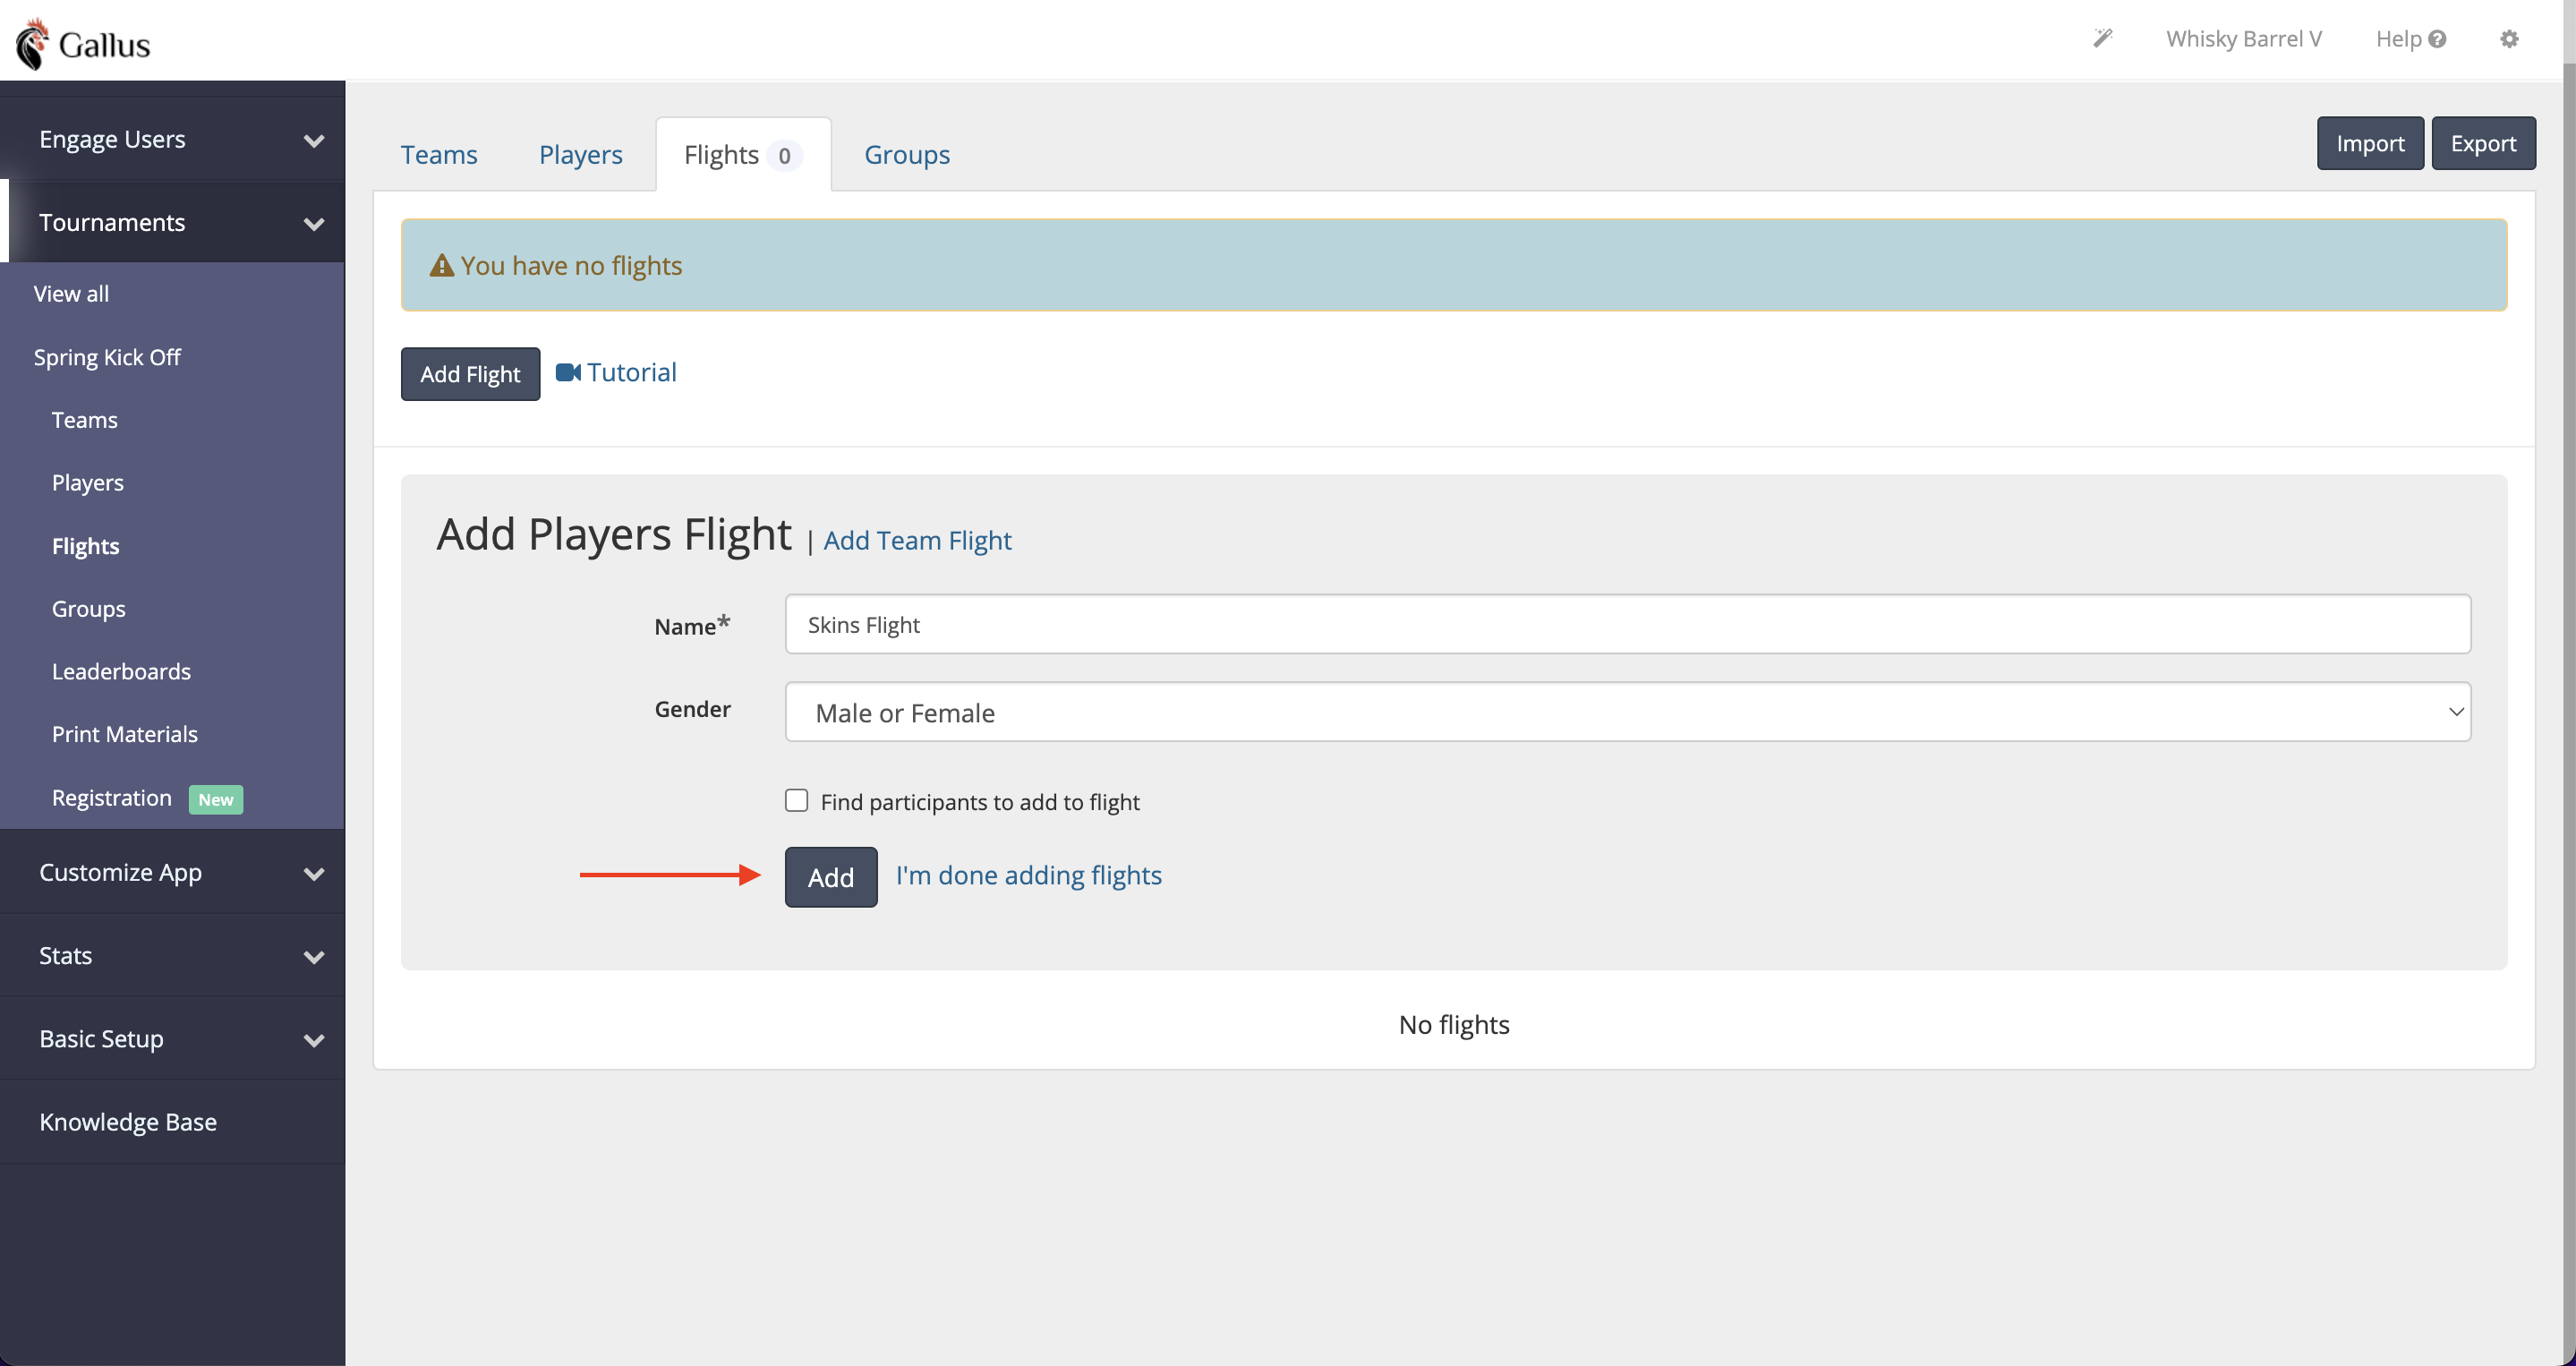
Task: Expand the Stats section
Action: pyautogui.click(x=172, y=955)
